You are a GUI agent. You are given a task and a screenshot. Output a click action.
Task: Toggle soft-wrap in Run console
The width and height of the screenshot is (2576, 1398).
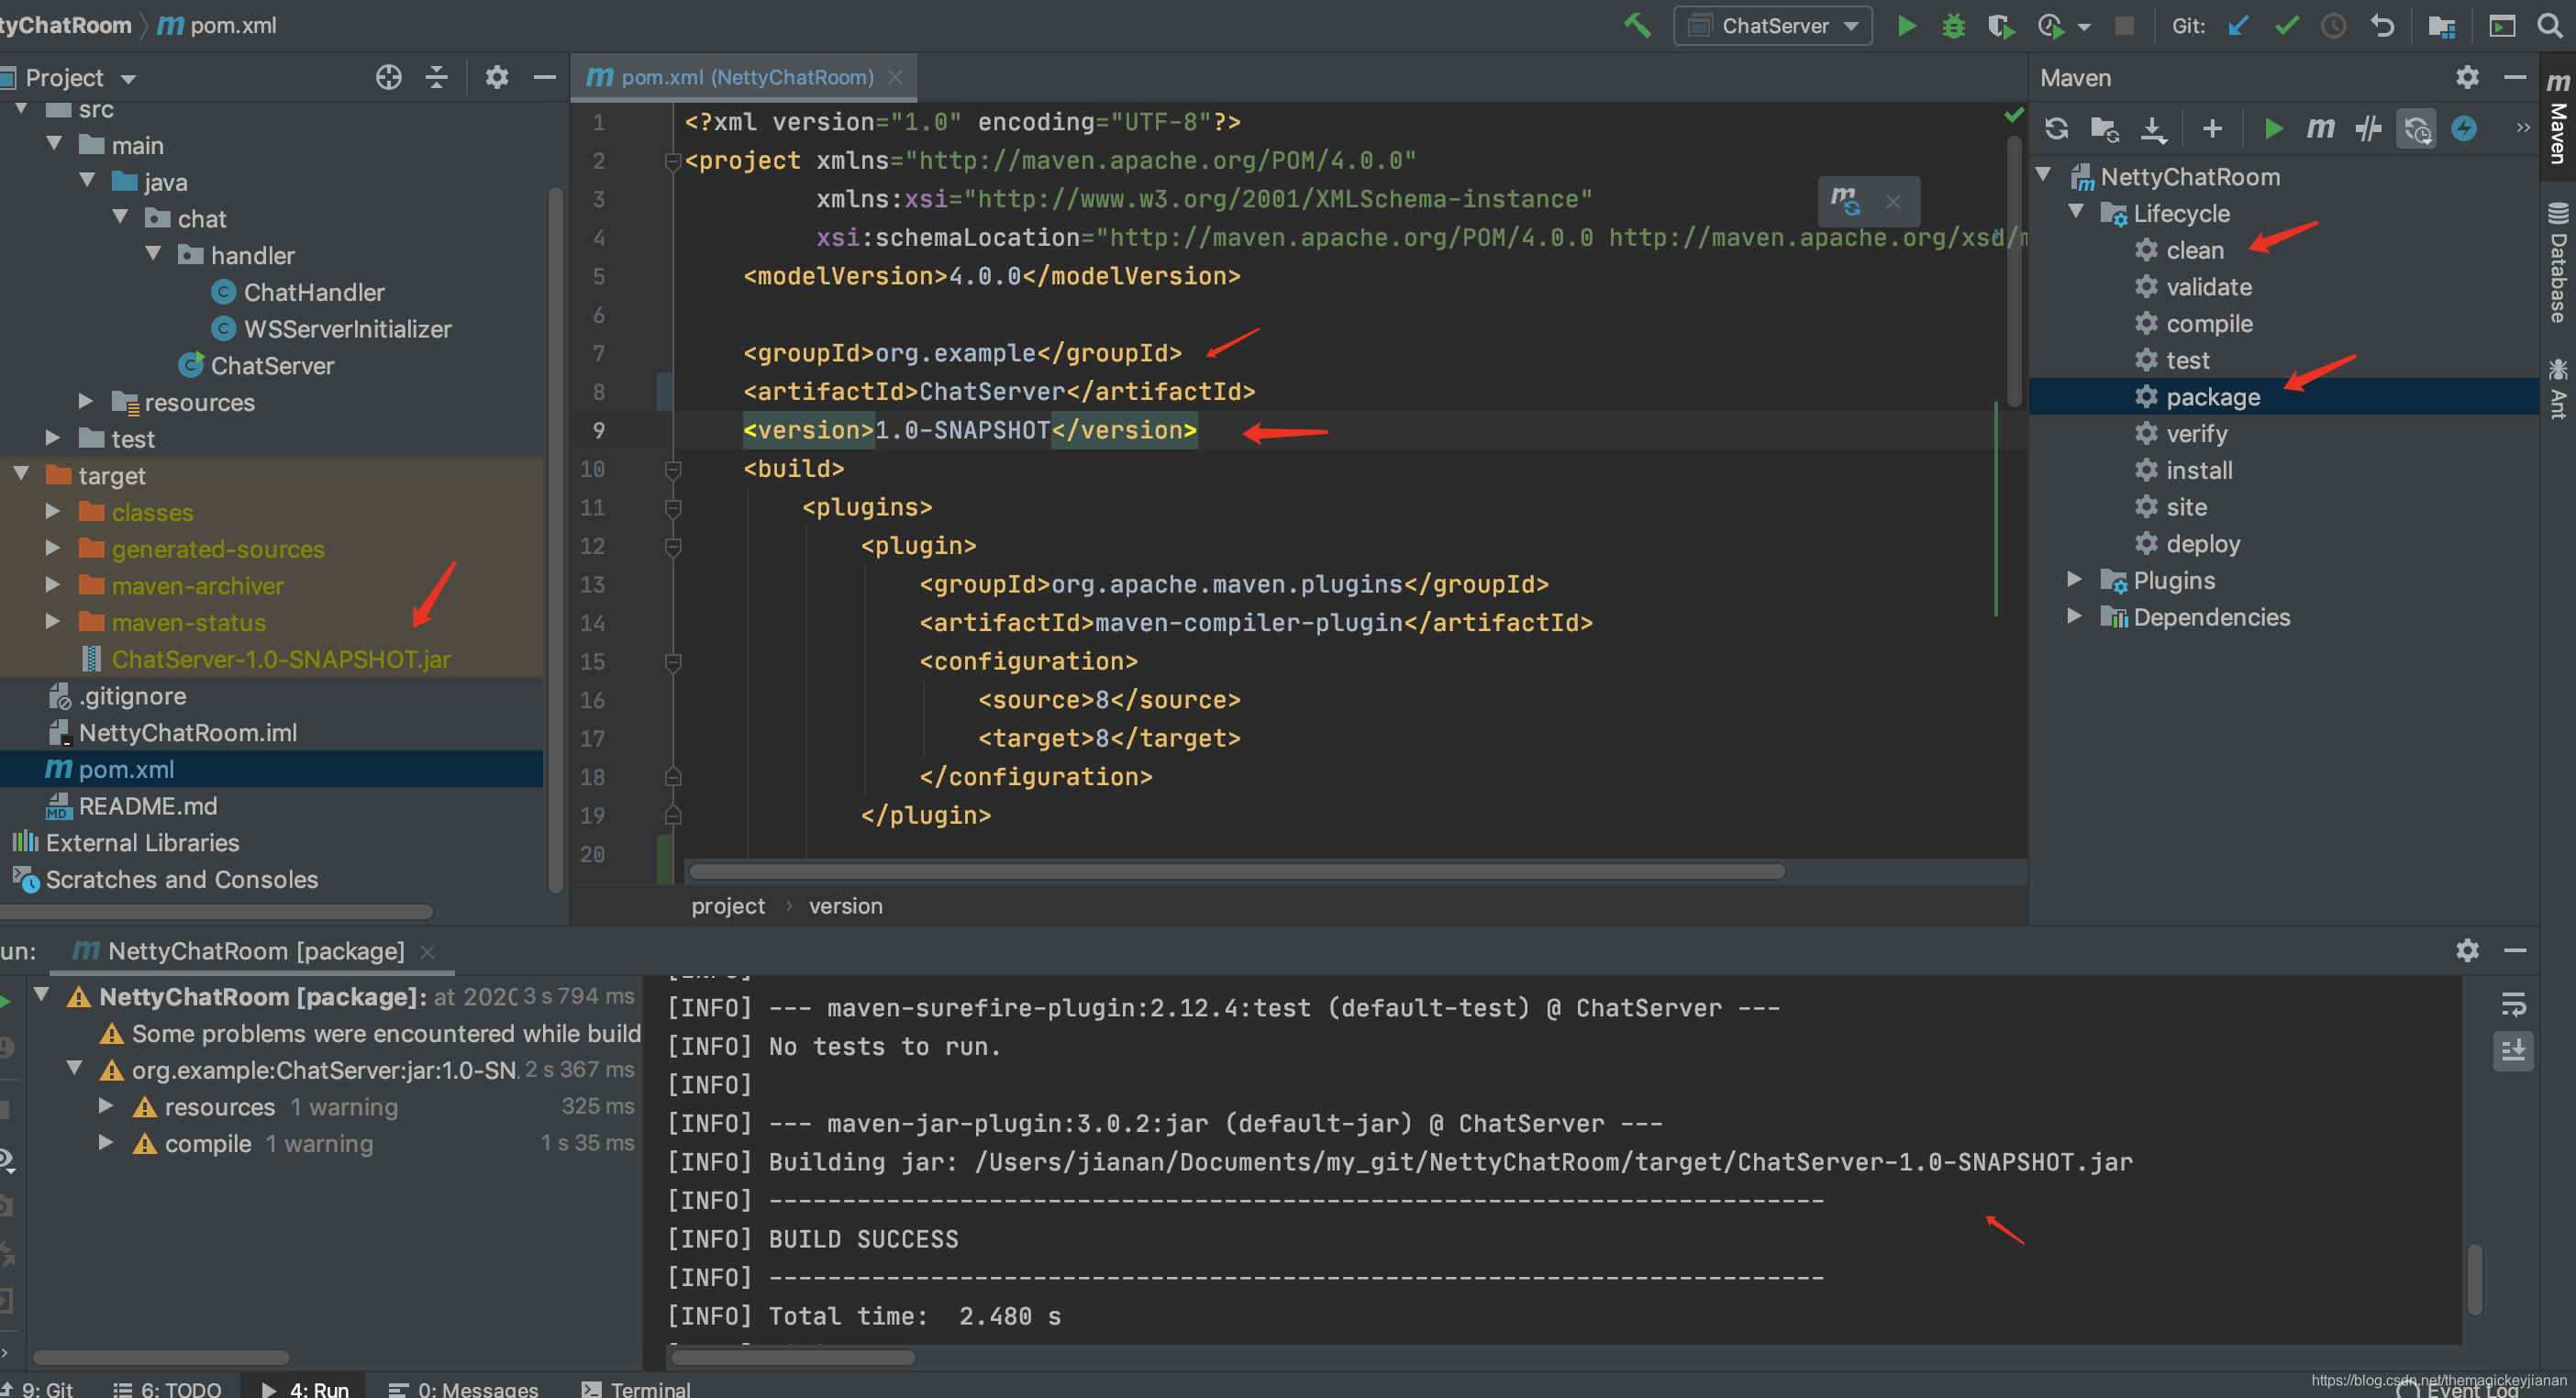[x=2512, y=1004]
